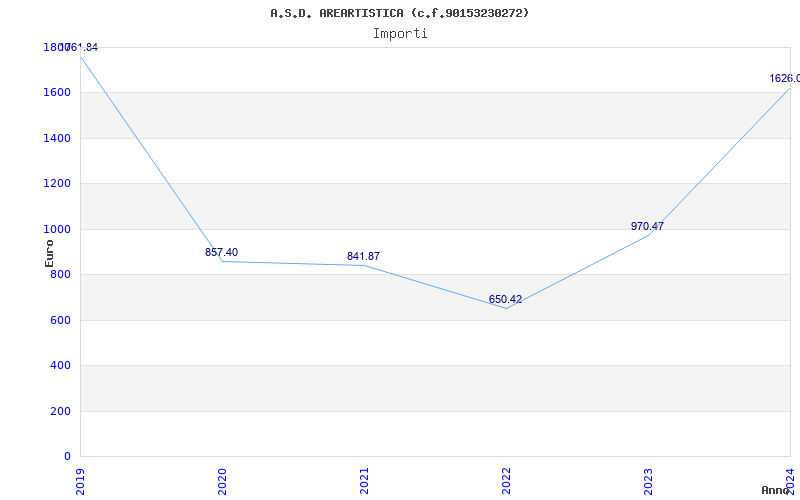The width and height of the screenshot is (800, 500).
Task: Select the Importi subtitle text
Action: click(400, 34)
